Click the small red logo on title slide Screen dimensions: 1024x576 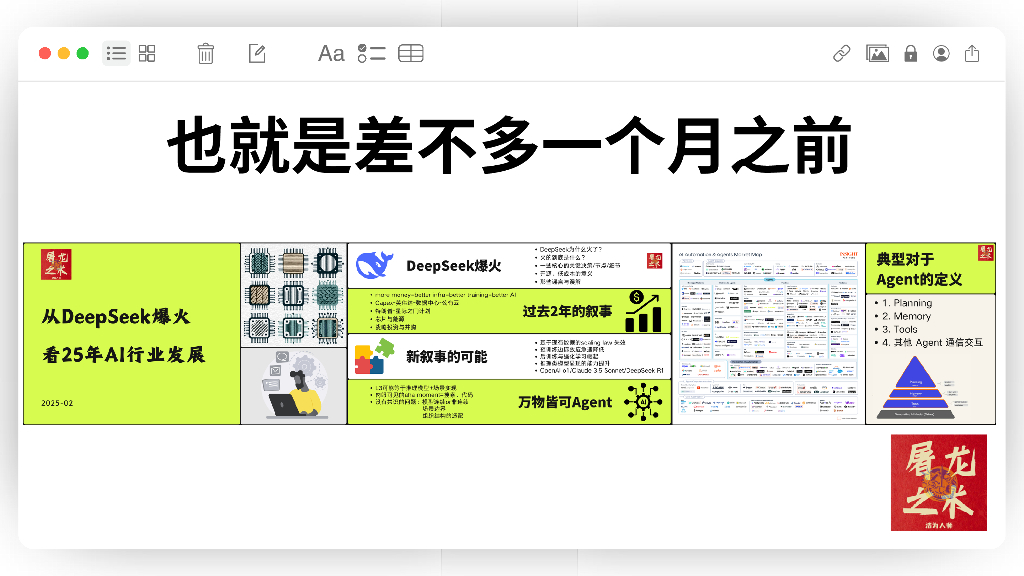(x=56, y=264)
